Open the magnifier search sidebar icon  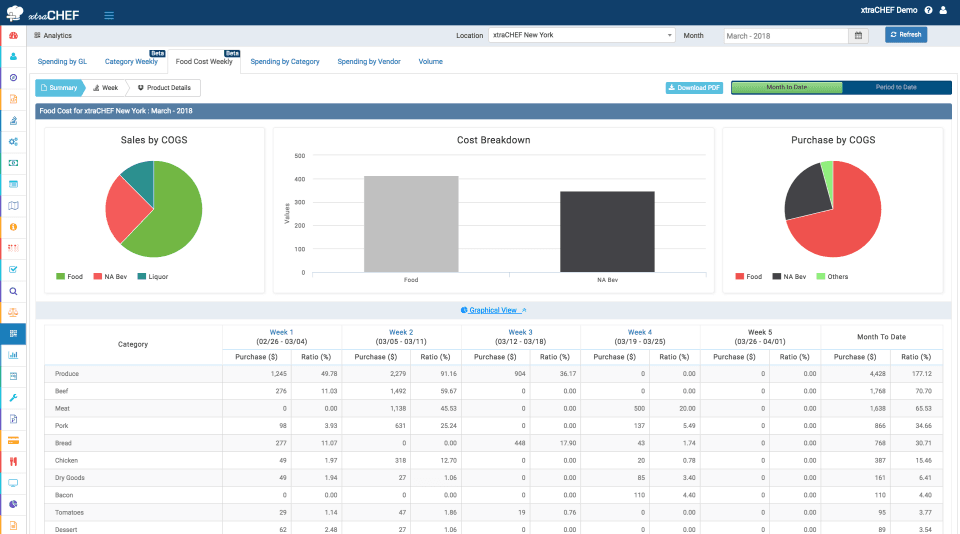[x=13, y=291]
